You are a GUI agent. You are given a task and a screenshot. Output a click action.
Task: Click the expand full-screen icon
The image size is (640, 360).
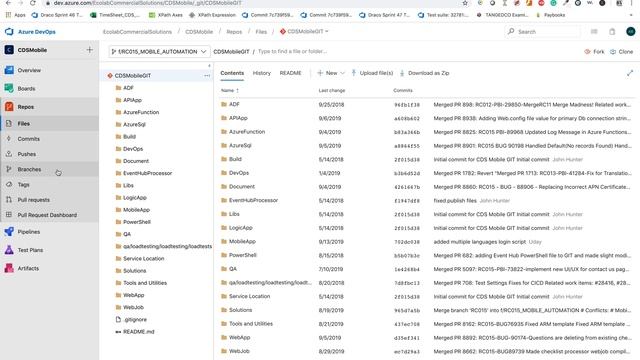coord(629,73)
